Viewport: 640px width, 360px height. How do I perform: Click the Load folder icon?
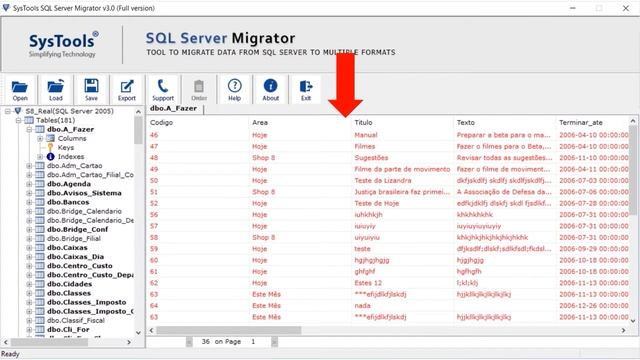pyautogui.click(x=56, y=89)
